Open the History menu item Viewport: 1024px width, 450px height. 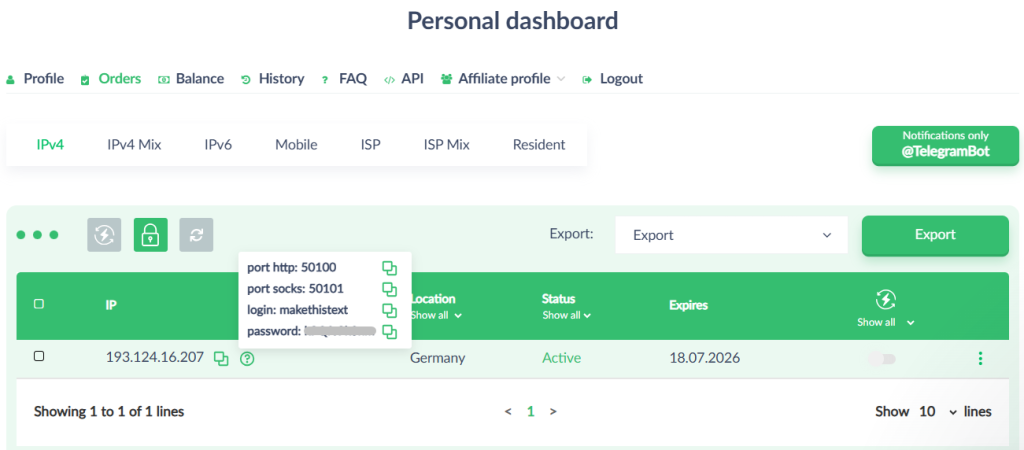[273, 79]
